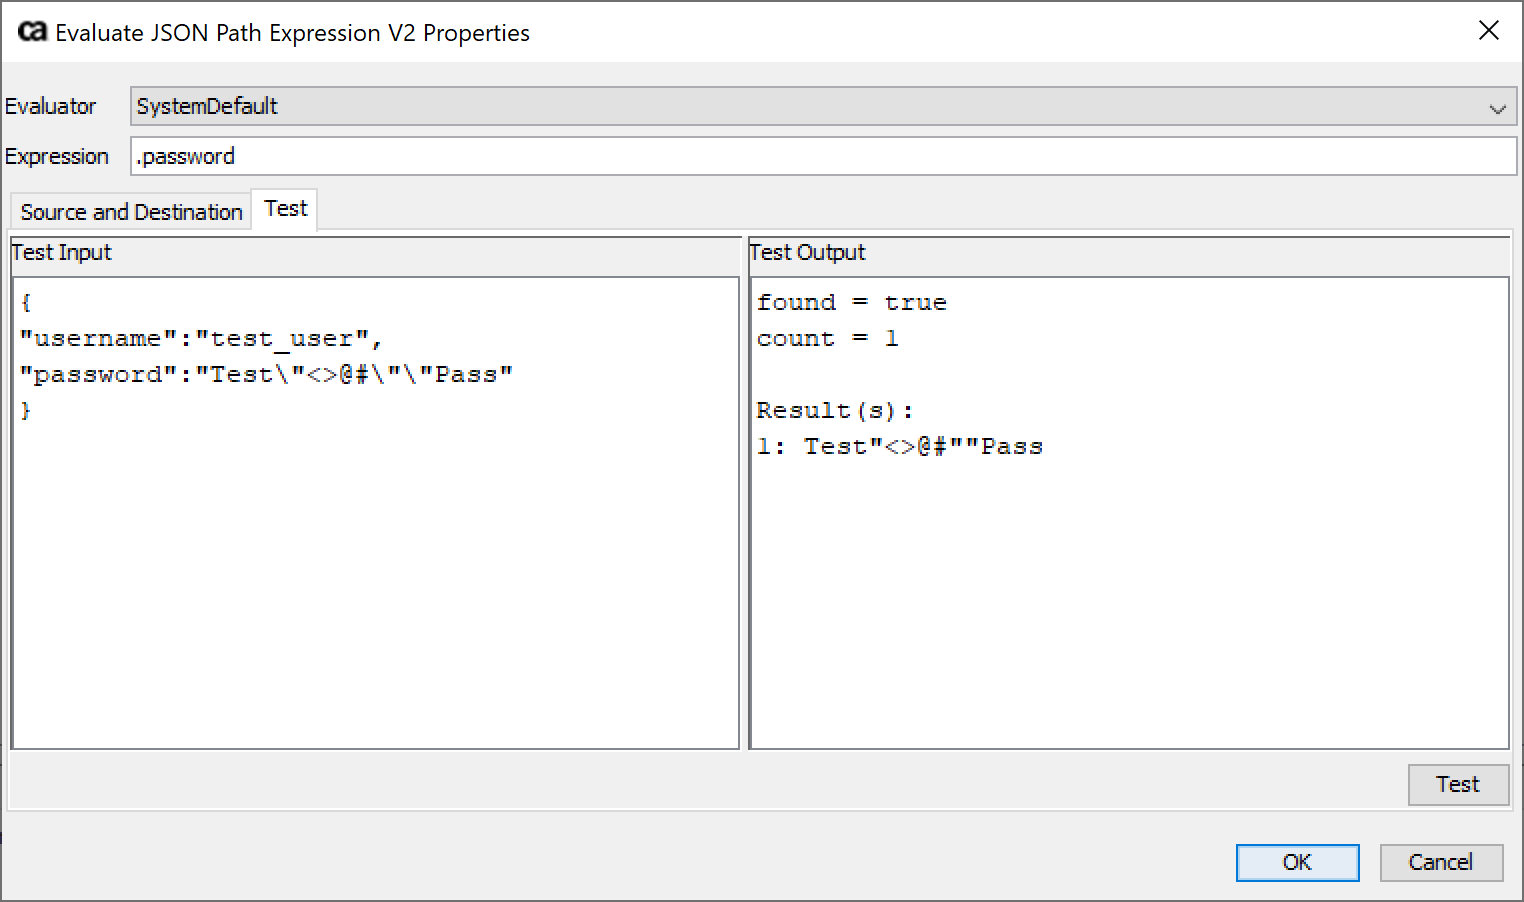
Task: Run the Test button
Action: click(x=1458, y=784)
